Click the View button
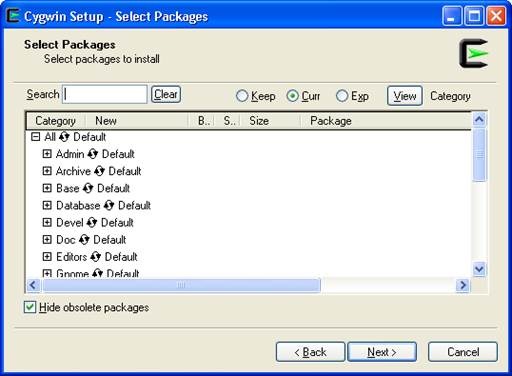 (405, 96)
